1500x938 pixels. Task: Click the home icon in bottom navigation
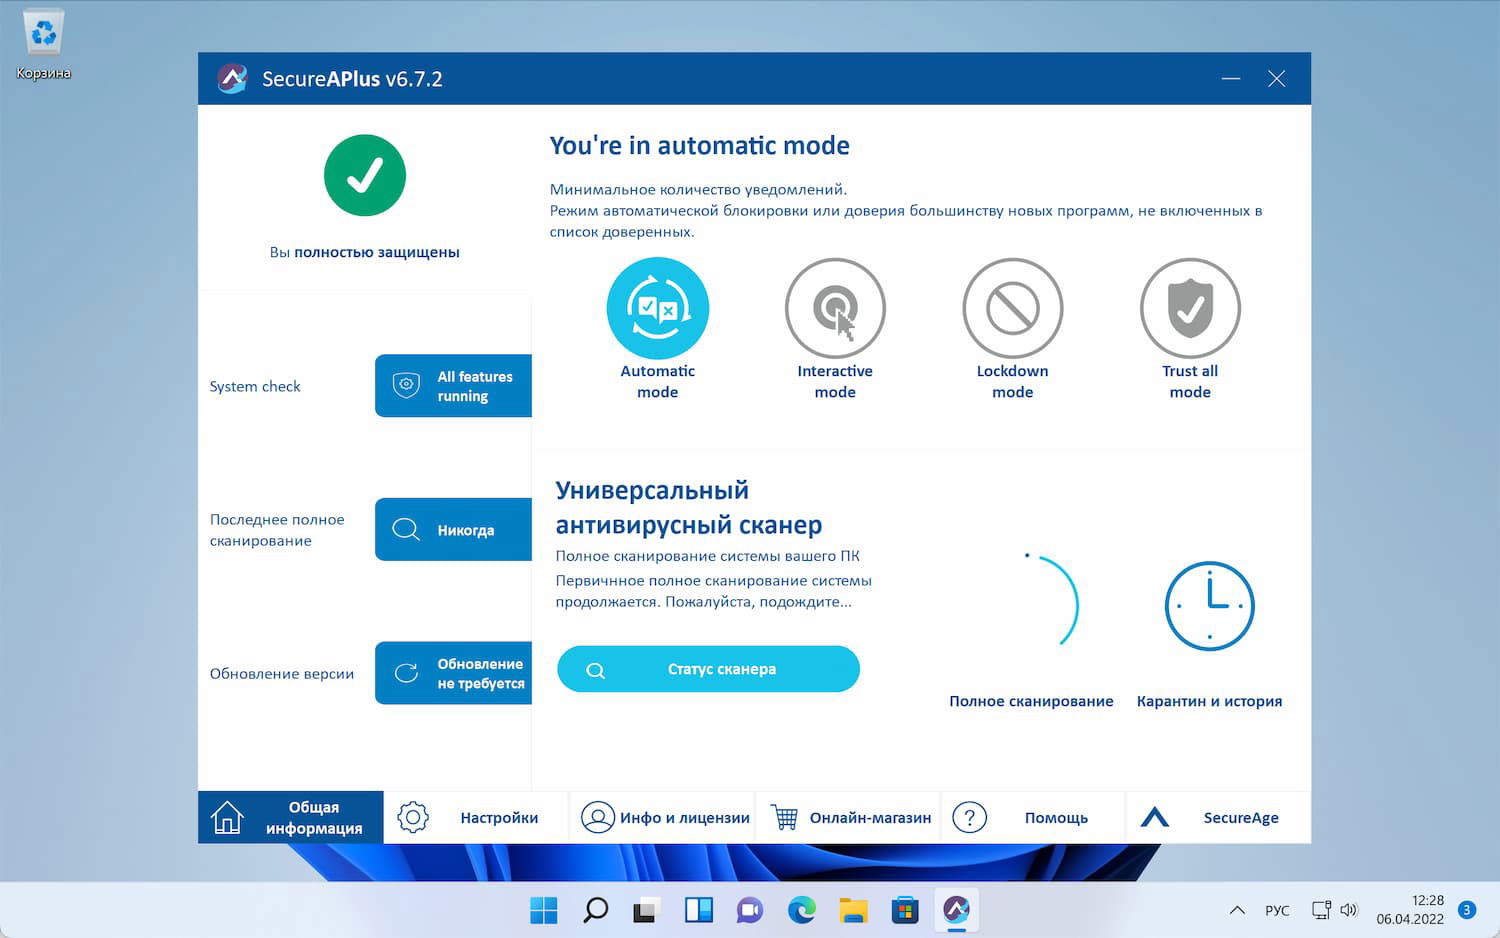[x=227, y=817]
